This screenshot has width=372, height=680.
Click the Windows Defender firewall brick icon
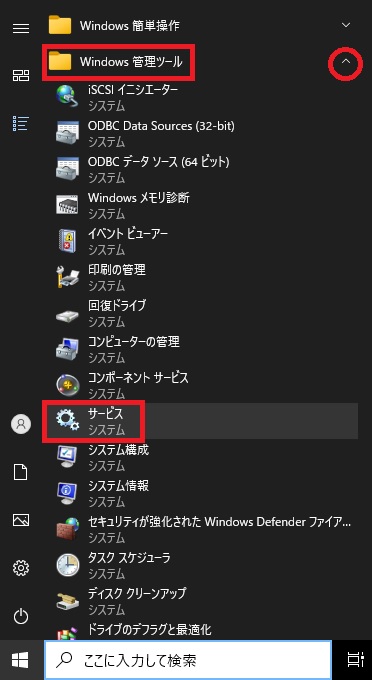(68, 528)
